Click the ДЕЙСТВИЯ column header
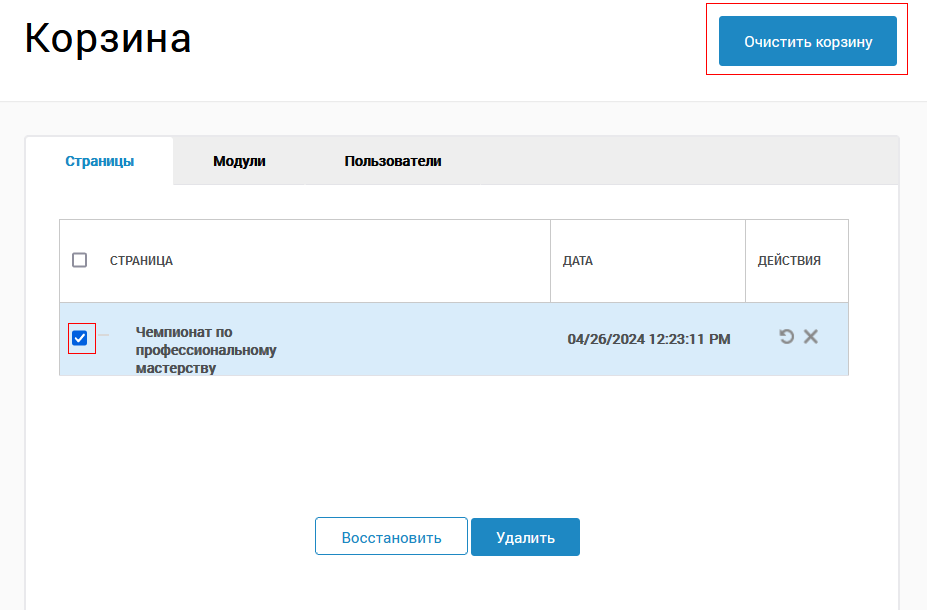 (789, 261)
